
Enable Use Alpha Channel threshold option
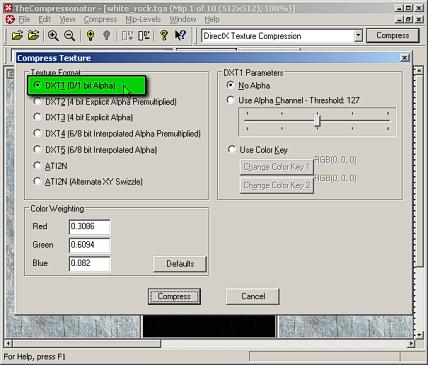pyautogui.click(x=293, y=100)
